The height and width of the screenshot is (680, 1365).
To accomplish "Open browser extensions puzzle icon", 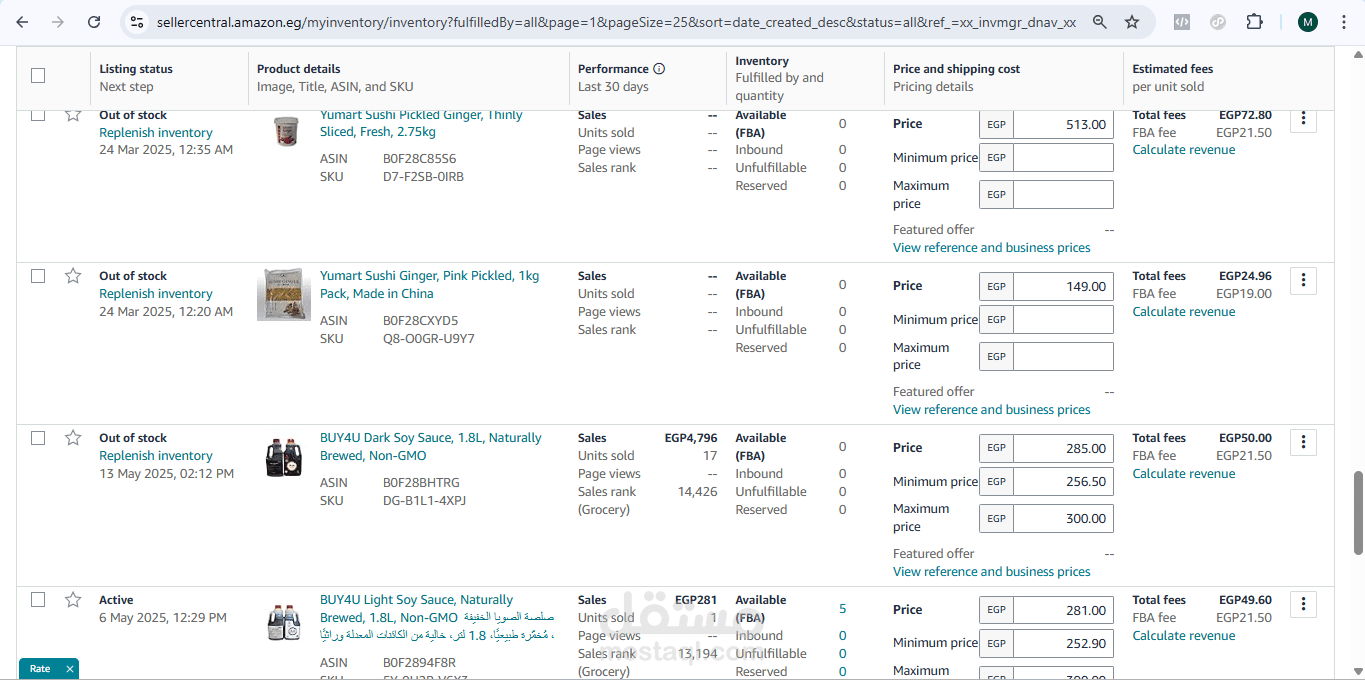I will pyautogui.click(x=1254, y=22).
